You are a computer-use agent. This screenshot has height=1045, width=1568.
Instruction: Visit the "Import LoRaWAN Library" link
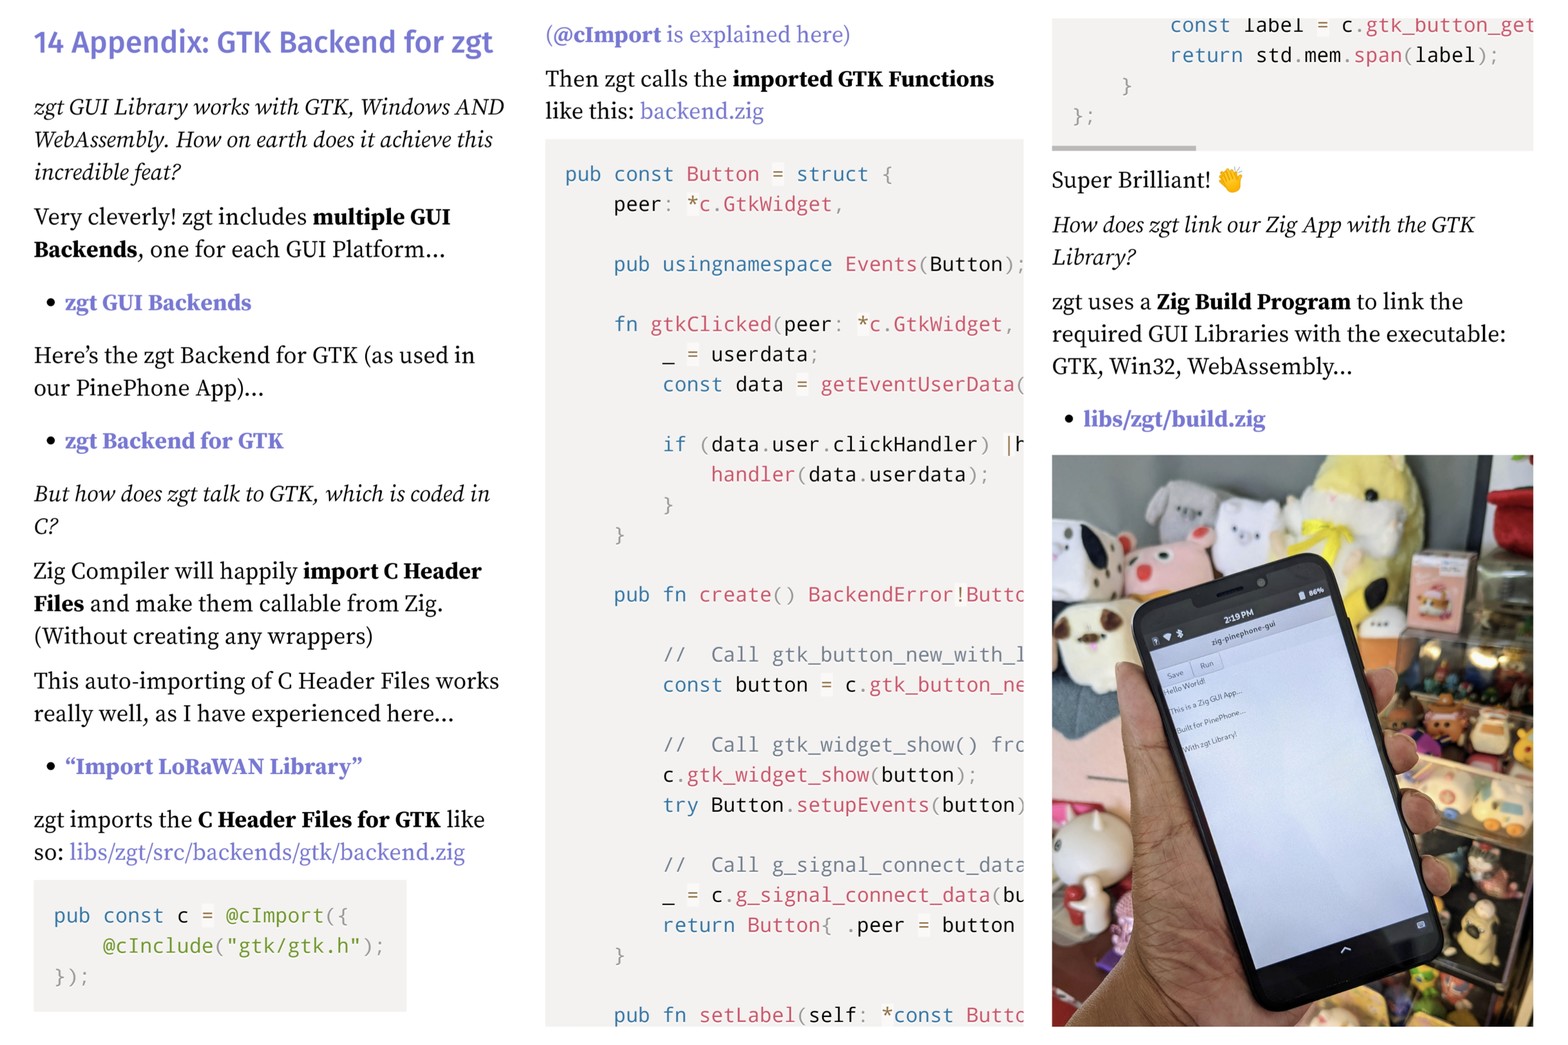(213, 767)
